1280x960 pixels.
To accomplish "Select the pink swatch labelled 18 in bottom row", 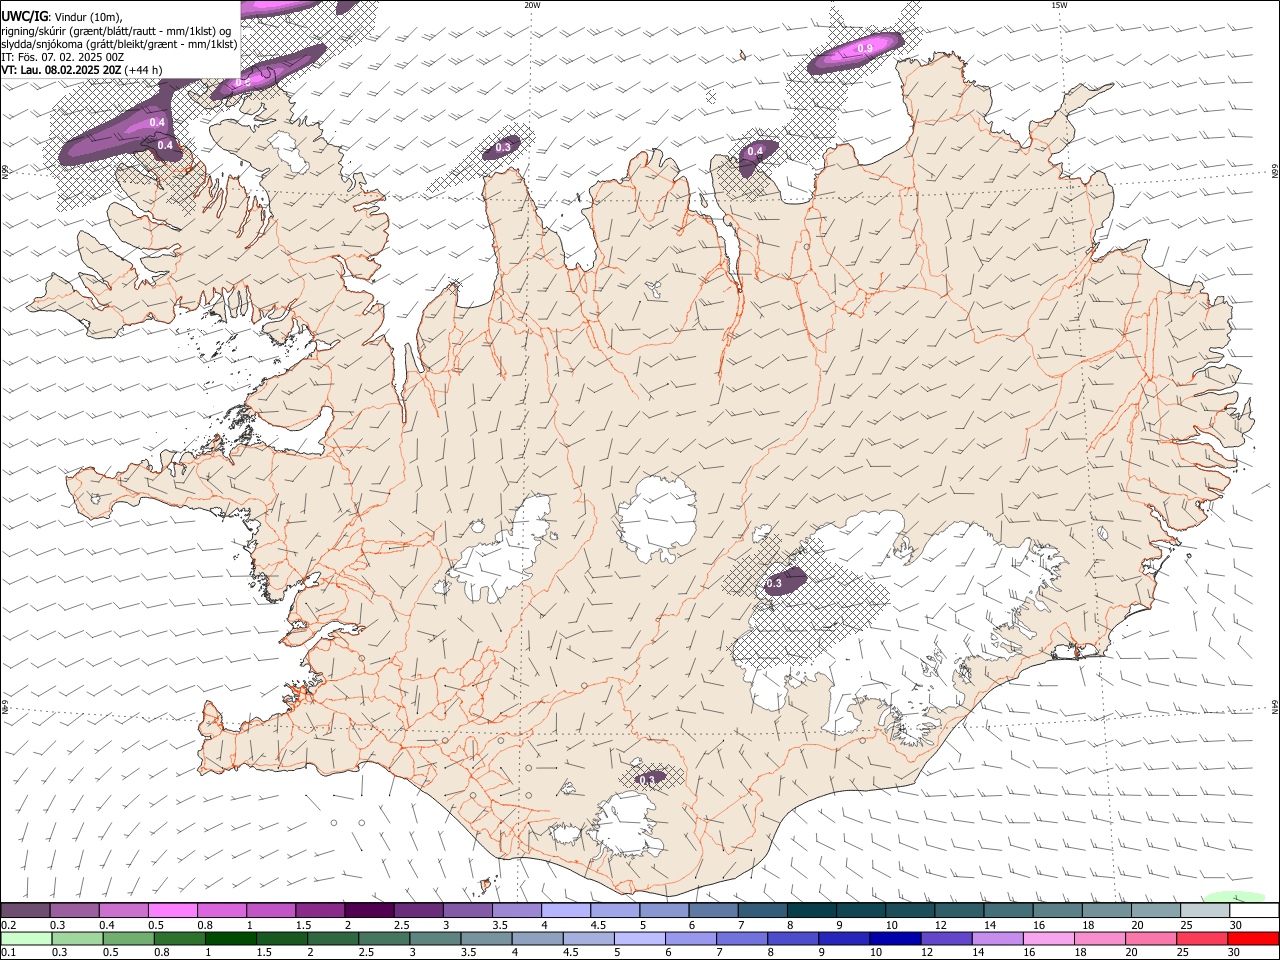I will tap(1098, 938).
